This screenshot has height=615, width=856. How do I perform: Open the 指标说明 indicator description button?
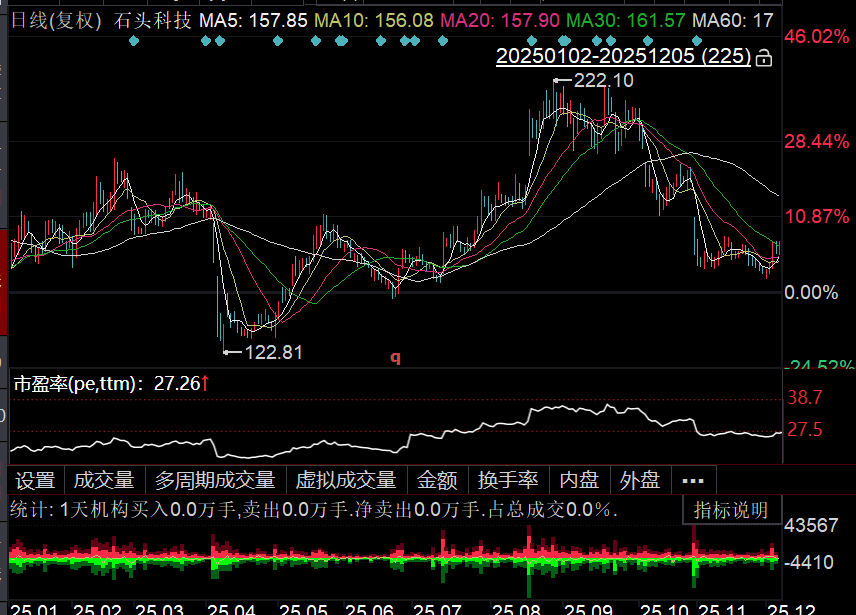pyautogui.click(x=732, y=510)
